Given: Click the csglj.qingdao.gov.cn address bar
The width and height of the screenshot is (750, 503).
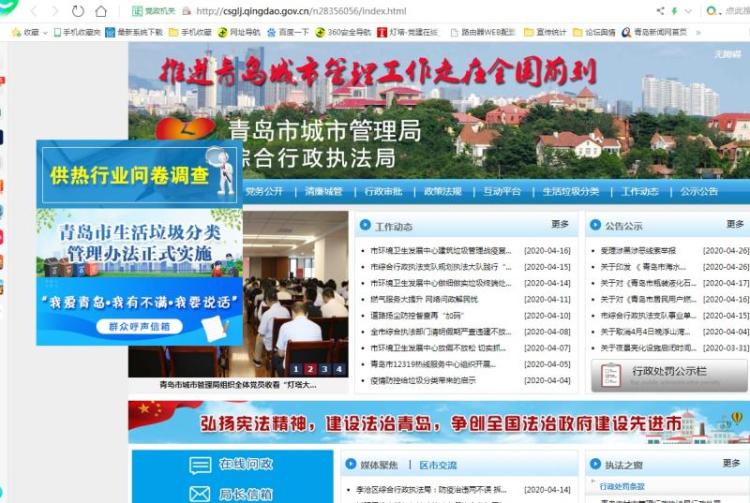Looking at the screenshot, I should (301, 11).
